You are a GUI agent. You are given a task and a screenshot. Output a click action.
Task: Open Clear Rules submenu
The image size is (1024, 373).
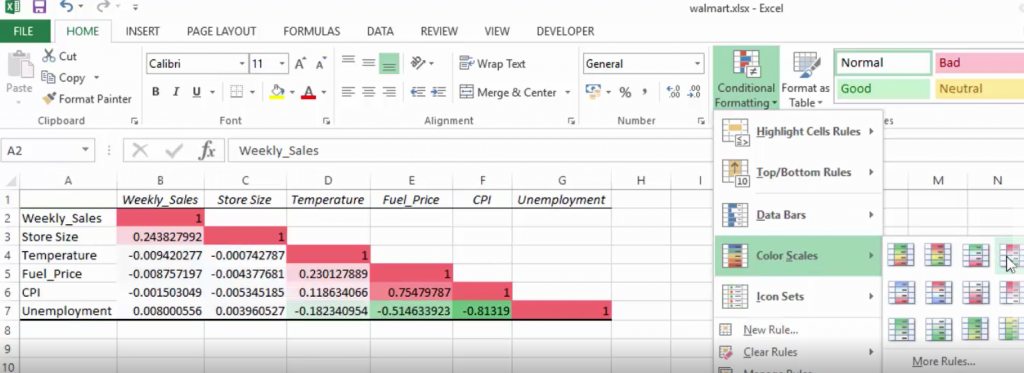[x=798, y=352]
